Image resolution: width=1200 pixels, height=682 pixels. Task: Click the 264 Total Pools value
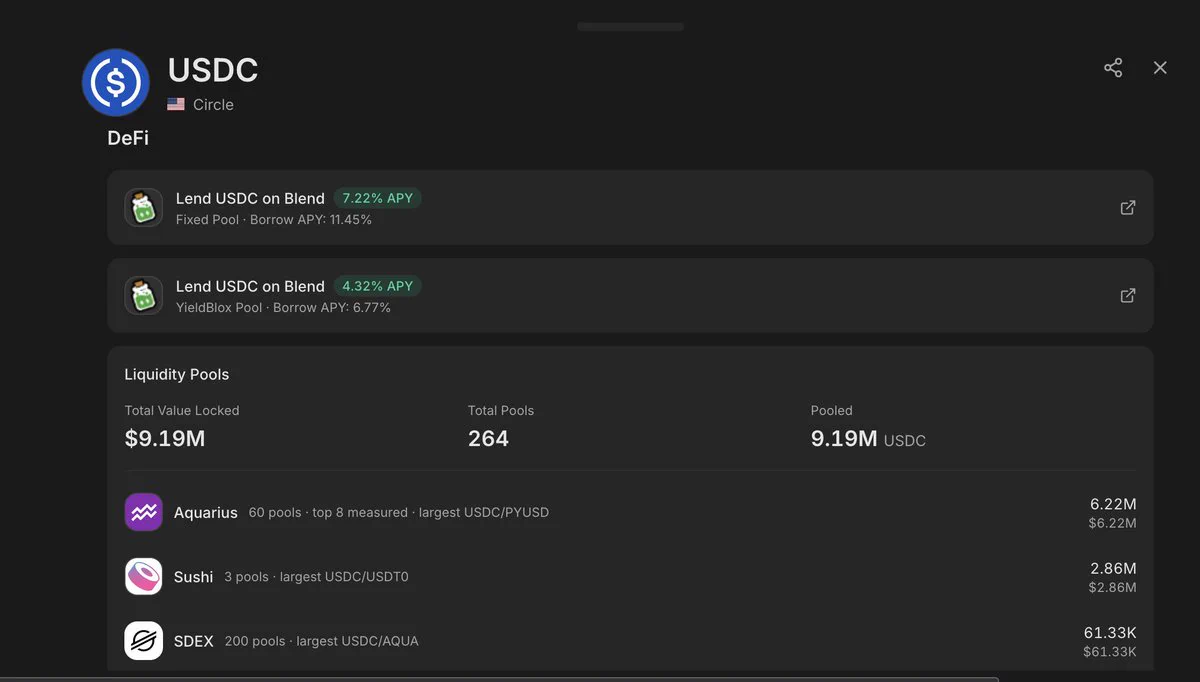pyautogui.click(x=488, y=438)
